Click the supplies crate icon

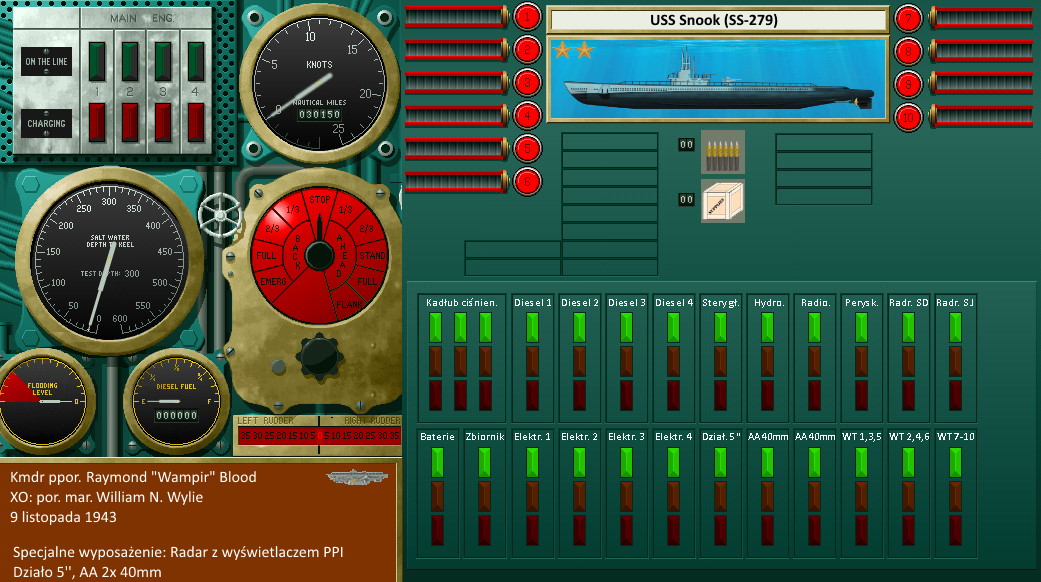(x=722, y=201)
